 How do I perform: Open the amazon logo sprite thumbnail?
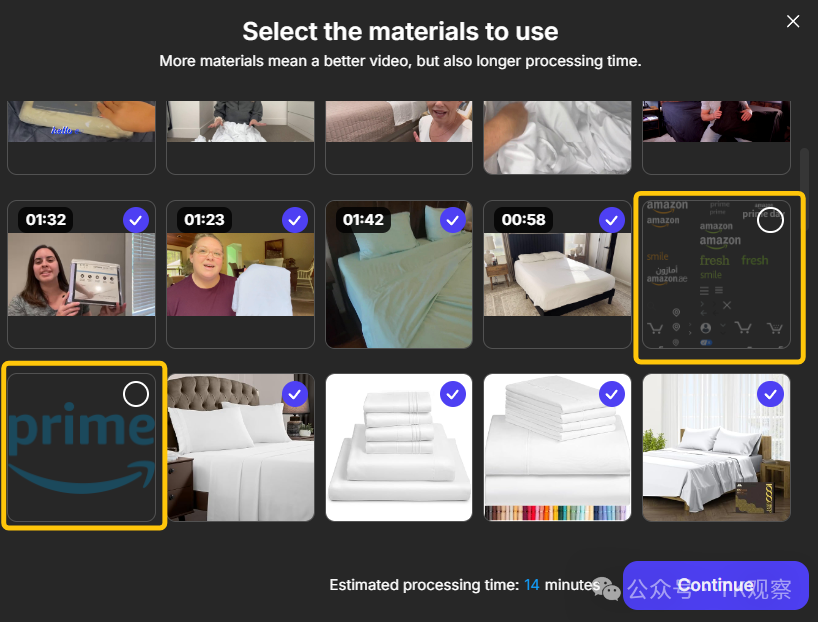pos(716,274)
